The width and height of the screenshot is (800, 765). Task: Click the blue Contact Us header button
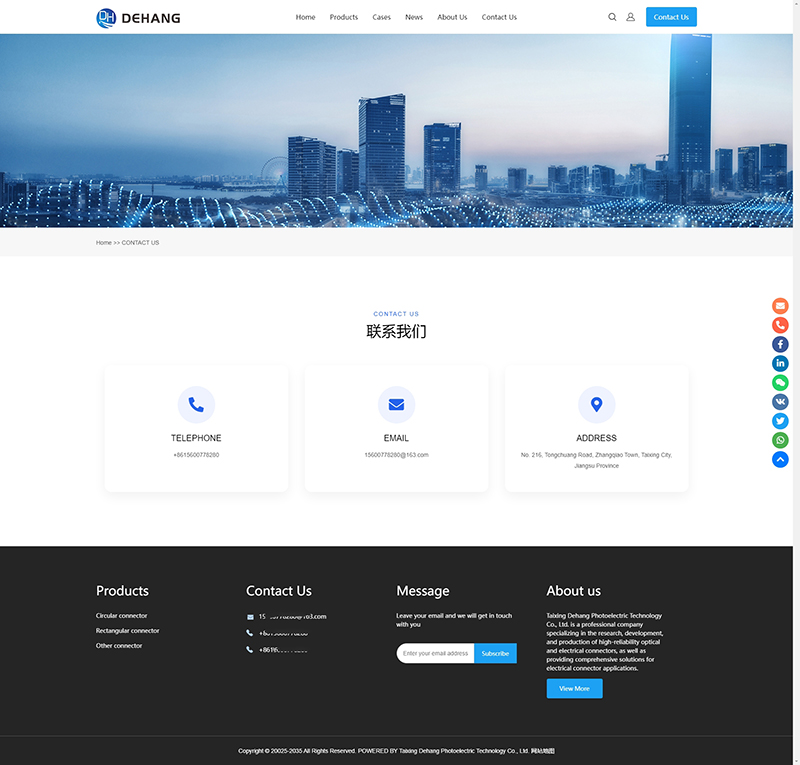click(671, 17)
